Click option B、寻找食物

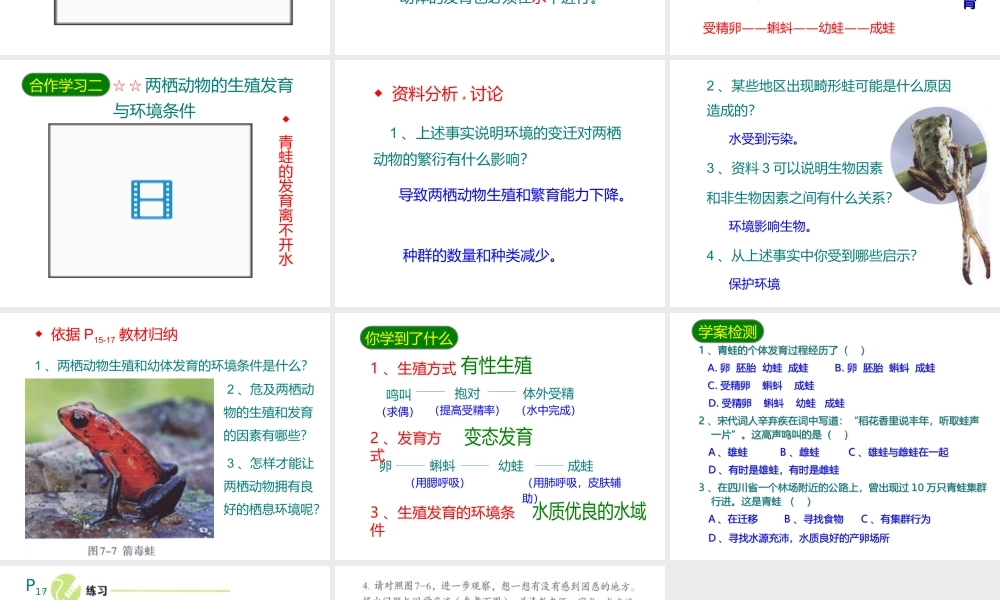pyautogui.click(x=814, y=519)
